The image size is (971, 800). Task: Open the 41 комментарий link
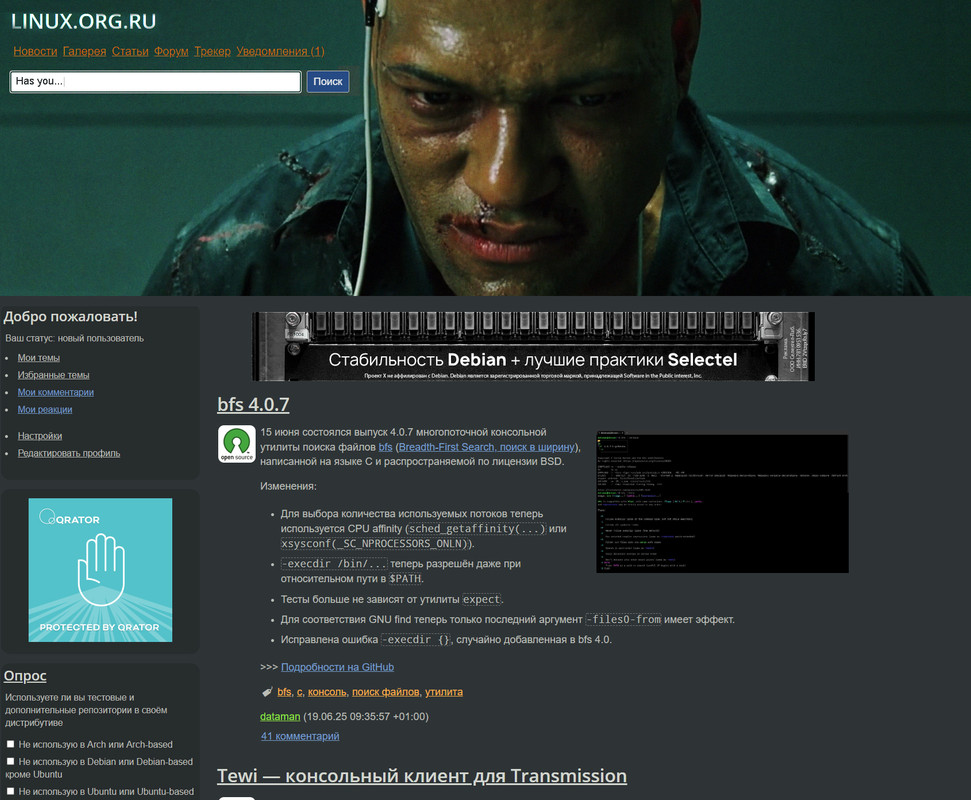(x=300, y=736)
